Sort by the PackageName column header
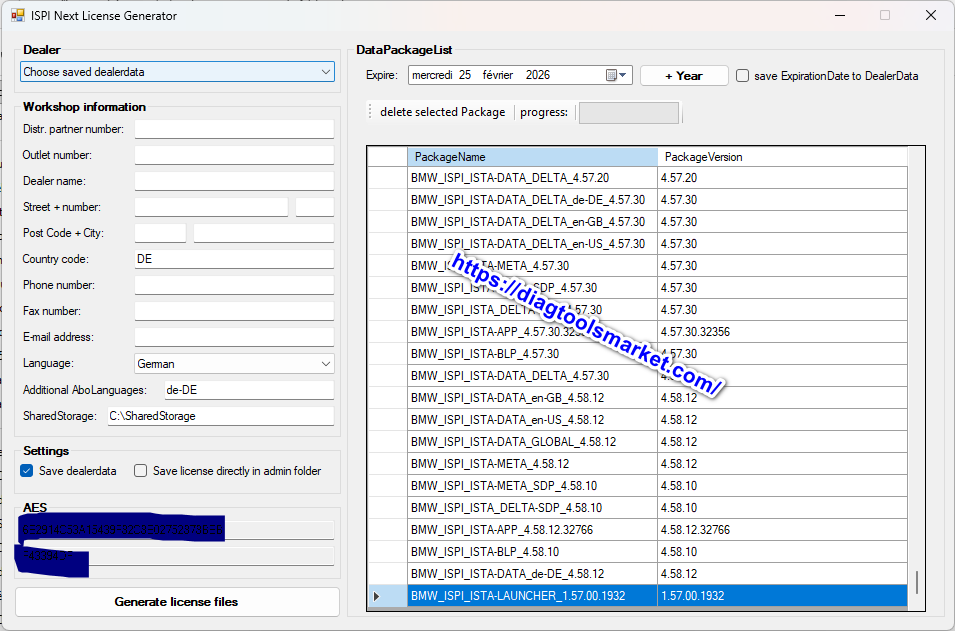Image resolution: width=955 pixels, height=631 pixels. 532,157
